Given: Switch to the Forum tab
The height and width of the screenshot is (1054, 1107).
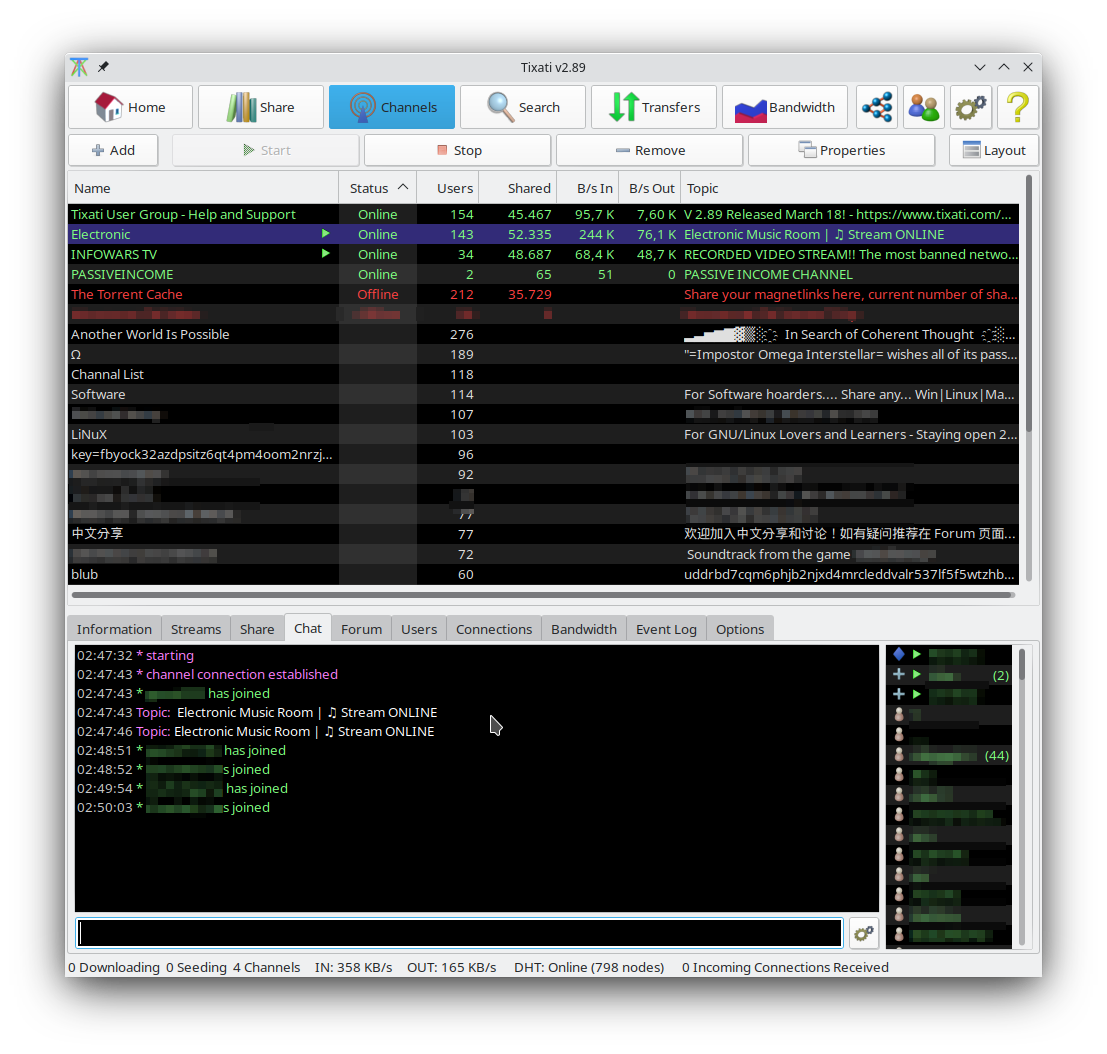Looking at the screenshot, I should 361,629.
